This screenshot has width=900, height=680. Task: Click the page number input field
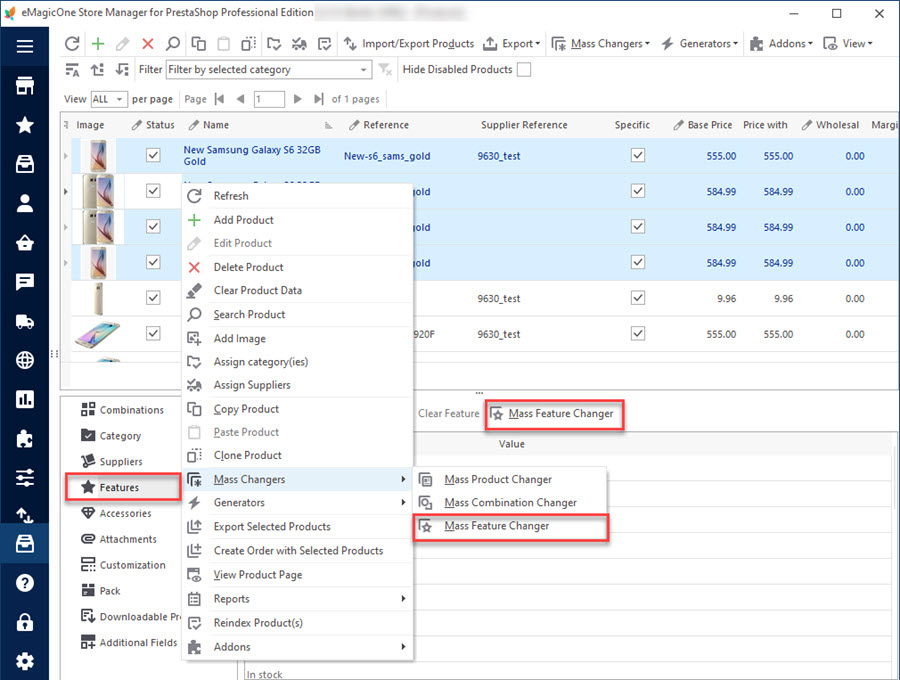point(269,99)
